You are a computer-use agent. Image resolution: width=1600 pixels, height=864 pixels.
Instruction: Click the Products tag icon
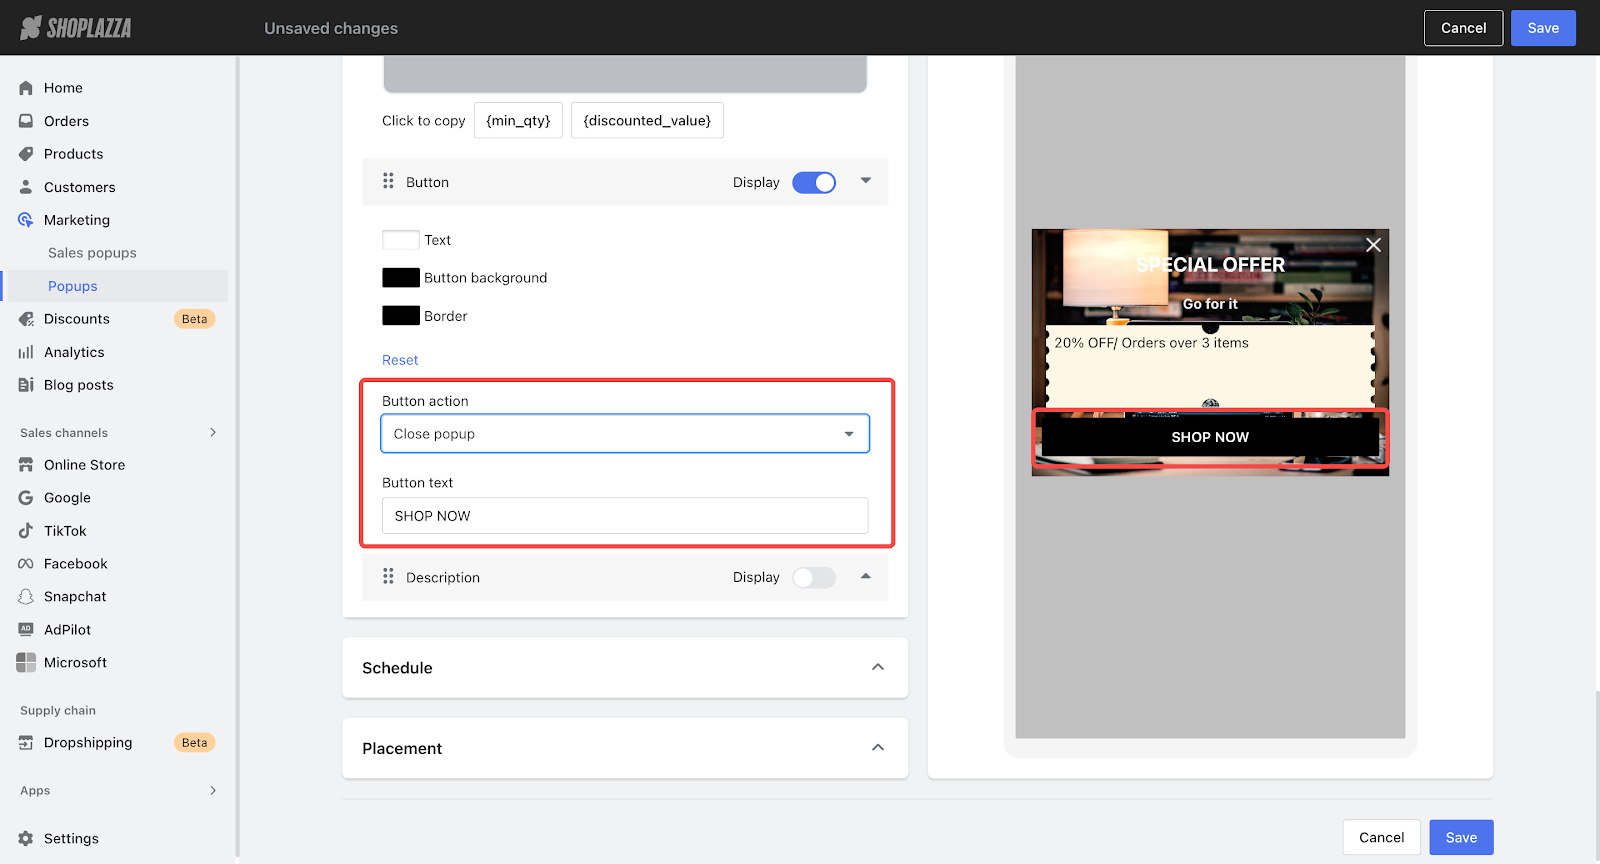[x=26, y=154]
